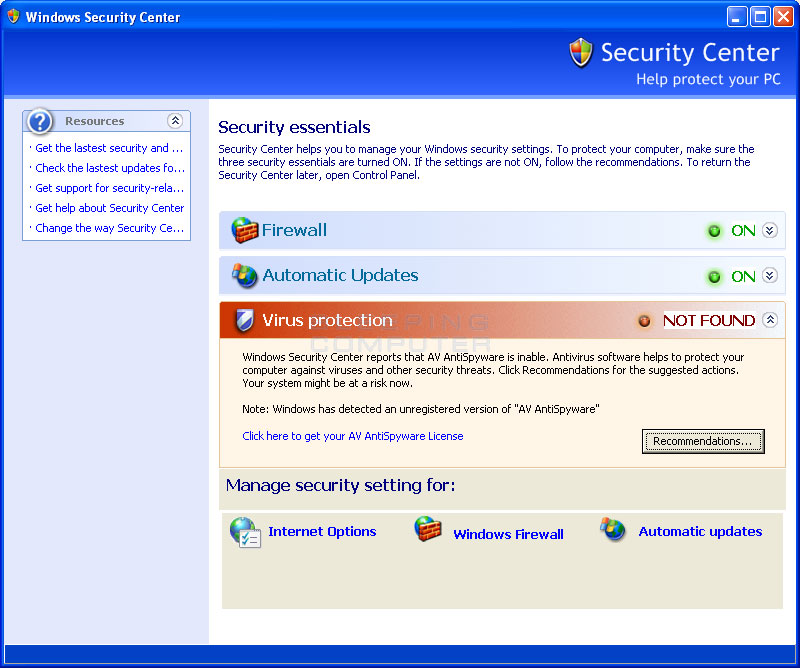Expand the Firewall section chevron
Image resolution: width=800 pixels, height=668 pixels.
pyautogui.click(x=770, y=230)
